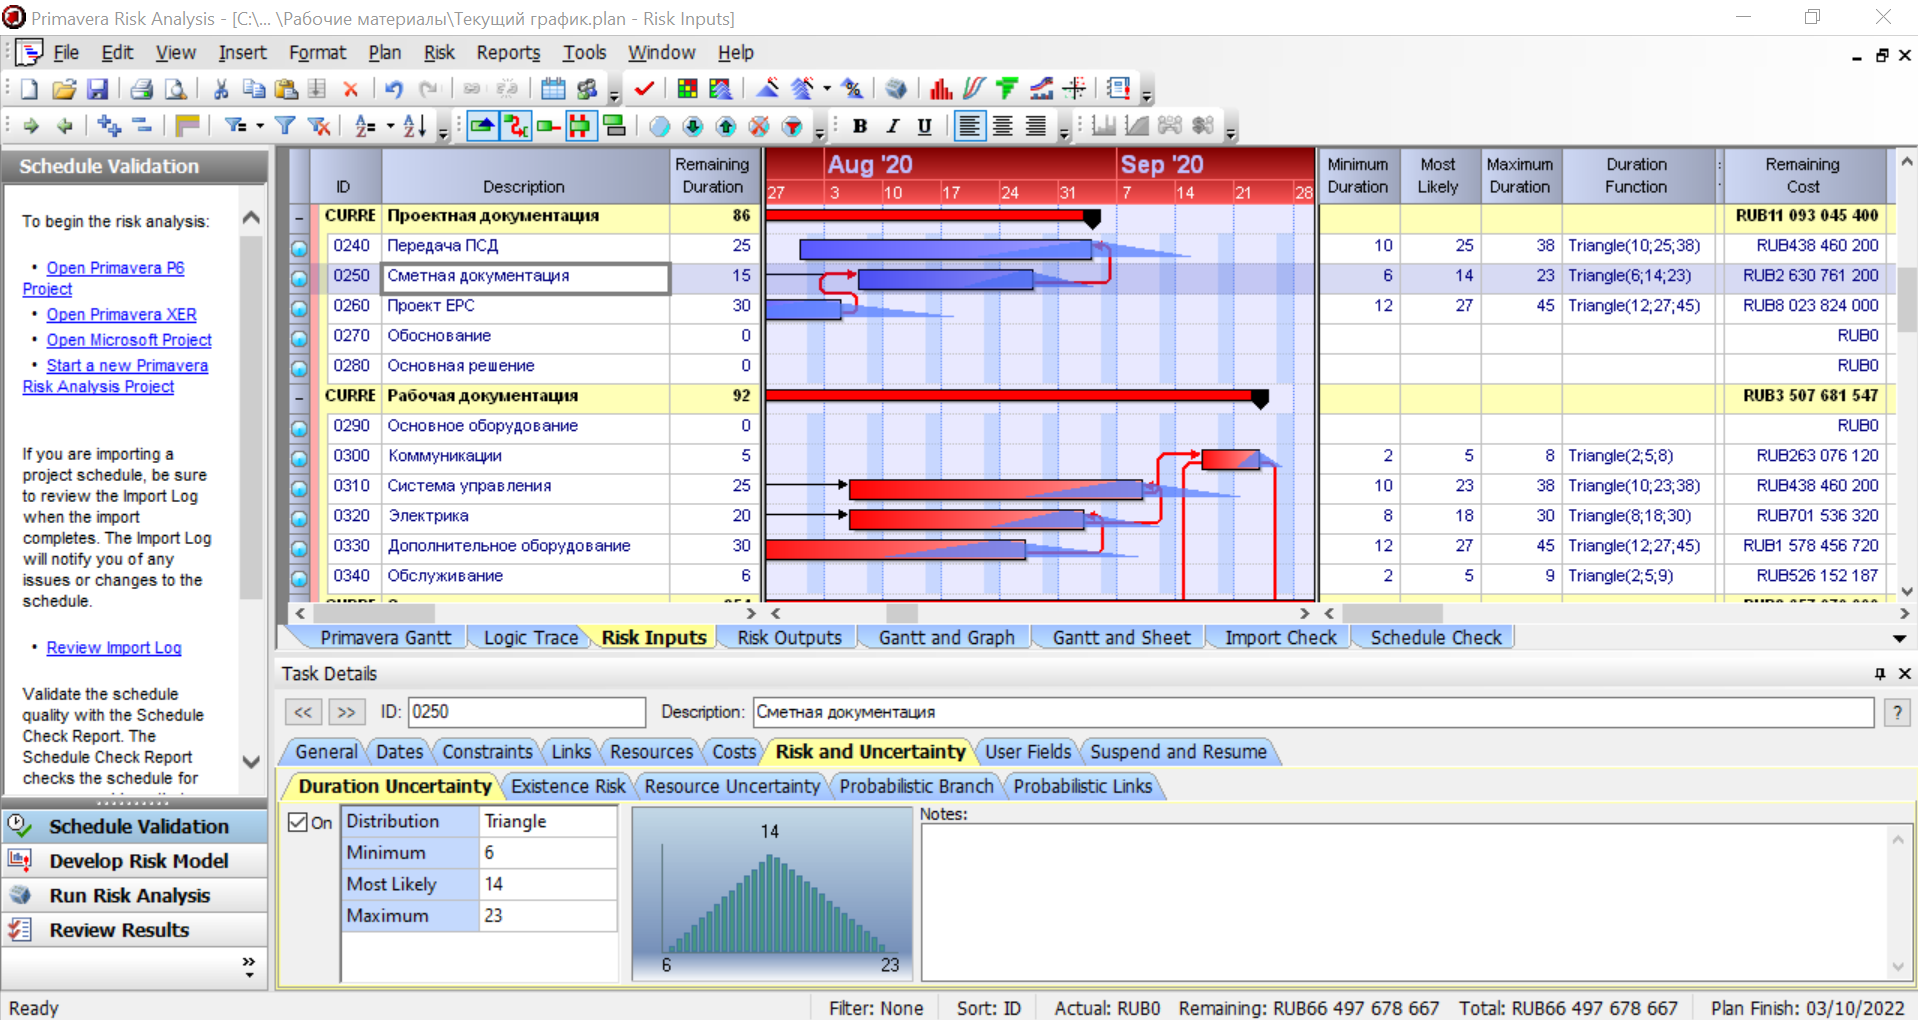The image size is (1918, 1020).
Task: Toggle Italic text formatting
Action: 892,126
